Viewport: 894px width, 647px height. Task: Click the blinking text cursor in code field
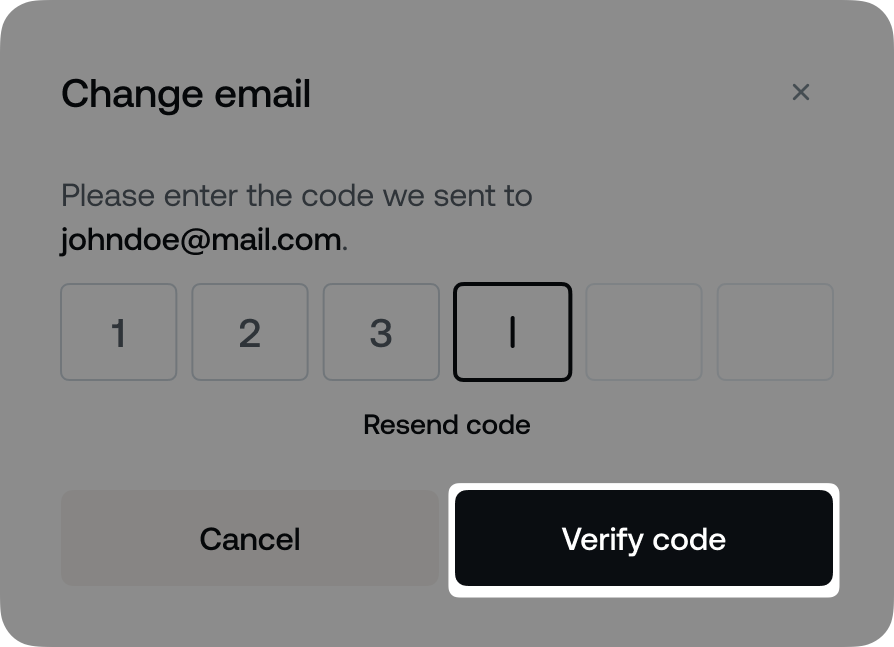(512, 333)
